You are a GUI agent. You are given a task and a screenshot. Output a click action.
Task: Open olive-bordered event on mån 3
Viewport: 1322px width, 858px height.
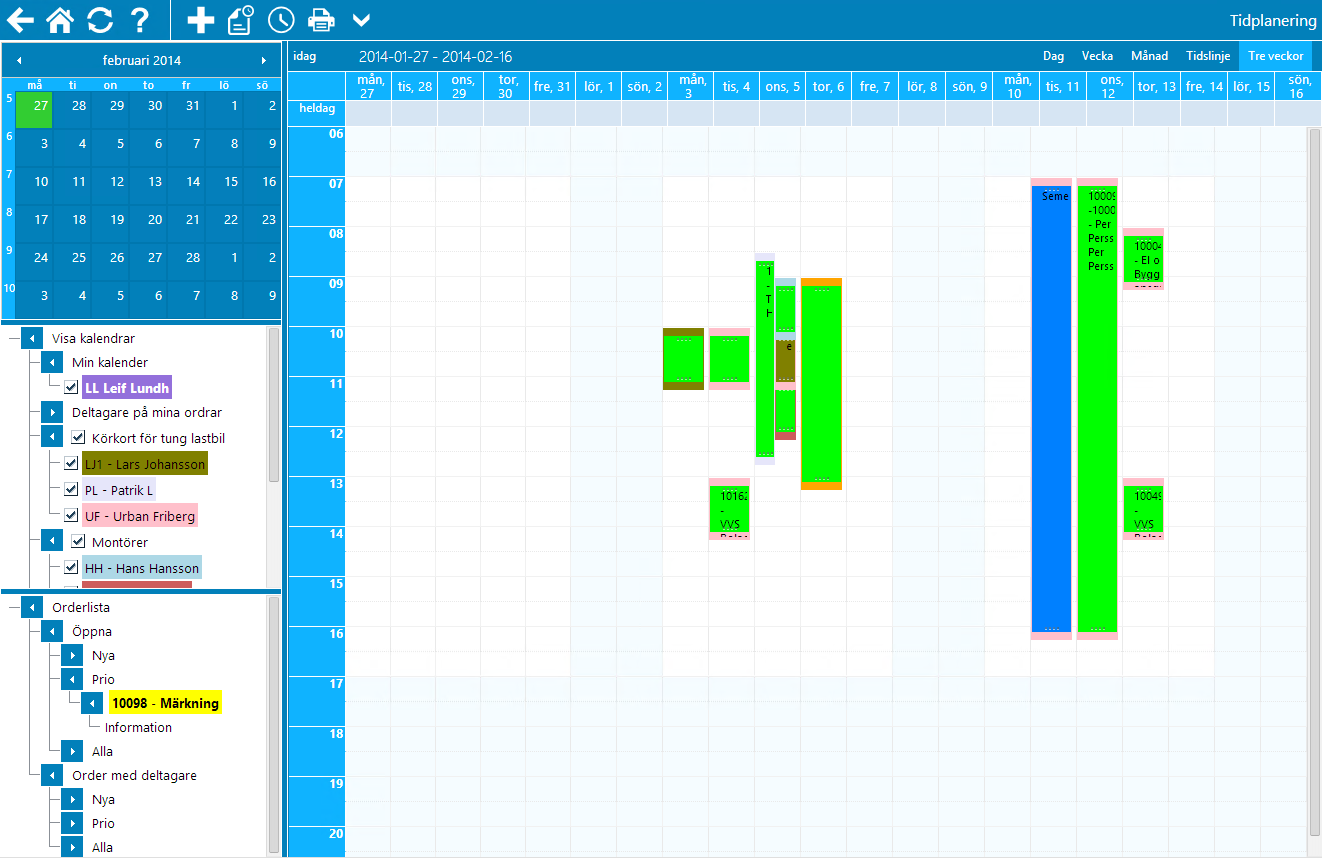[683, 359]
